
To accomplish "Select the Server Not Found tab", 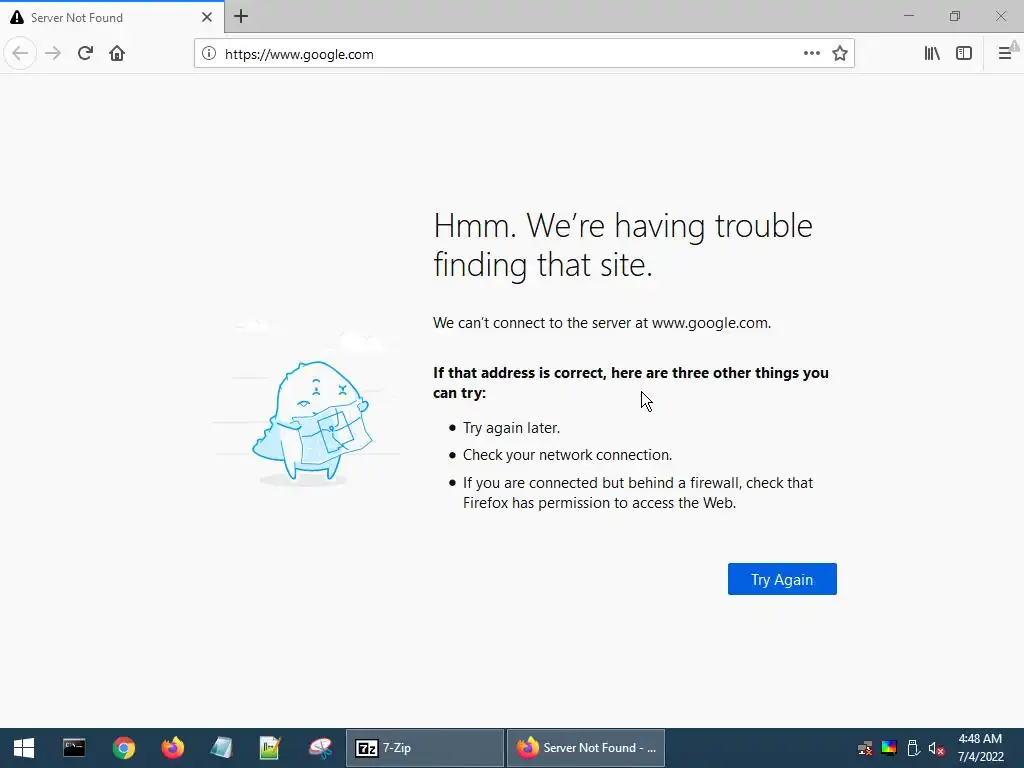I will click(112, 18).
